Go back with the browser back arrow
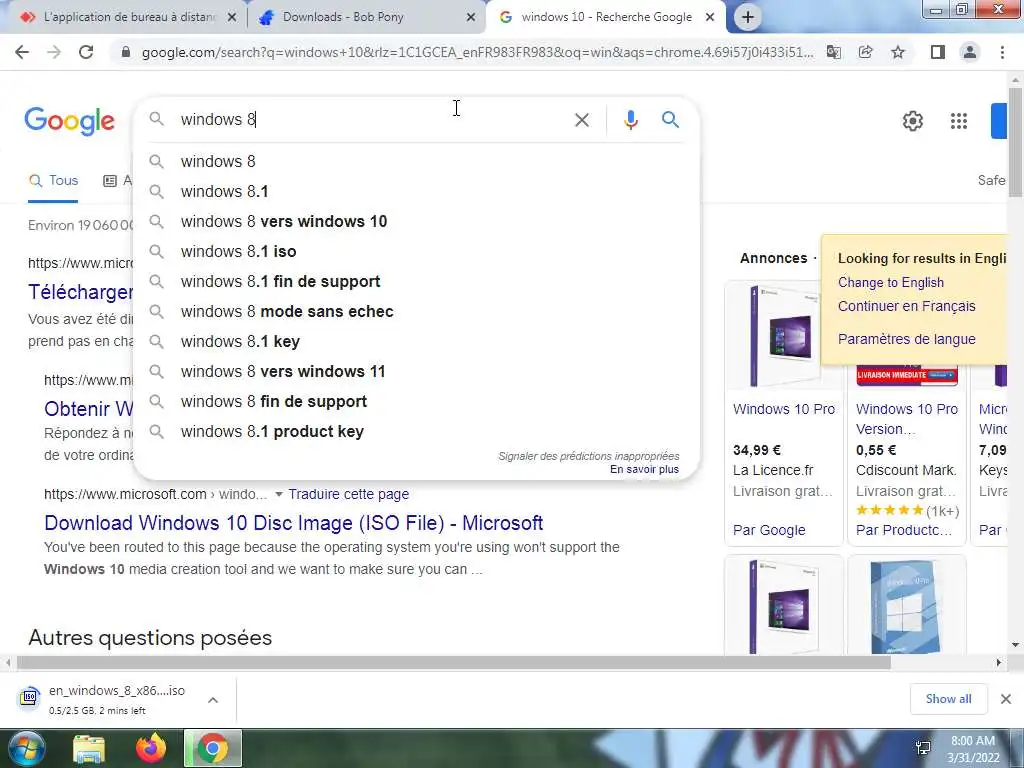The width and height of the screenshot is (1024, 768). point(22,52)
